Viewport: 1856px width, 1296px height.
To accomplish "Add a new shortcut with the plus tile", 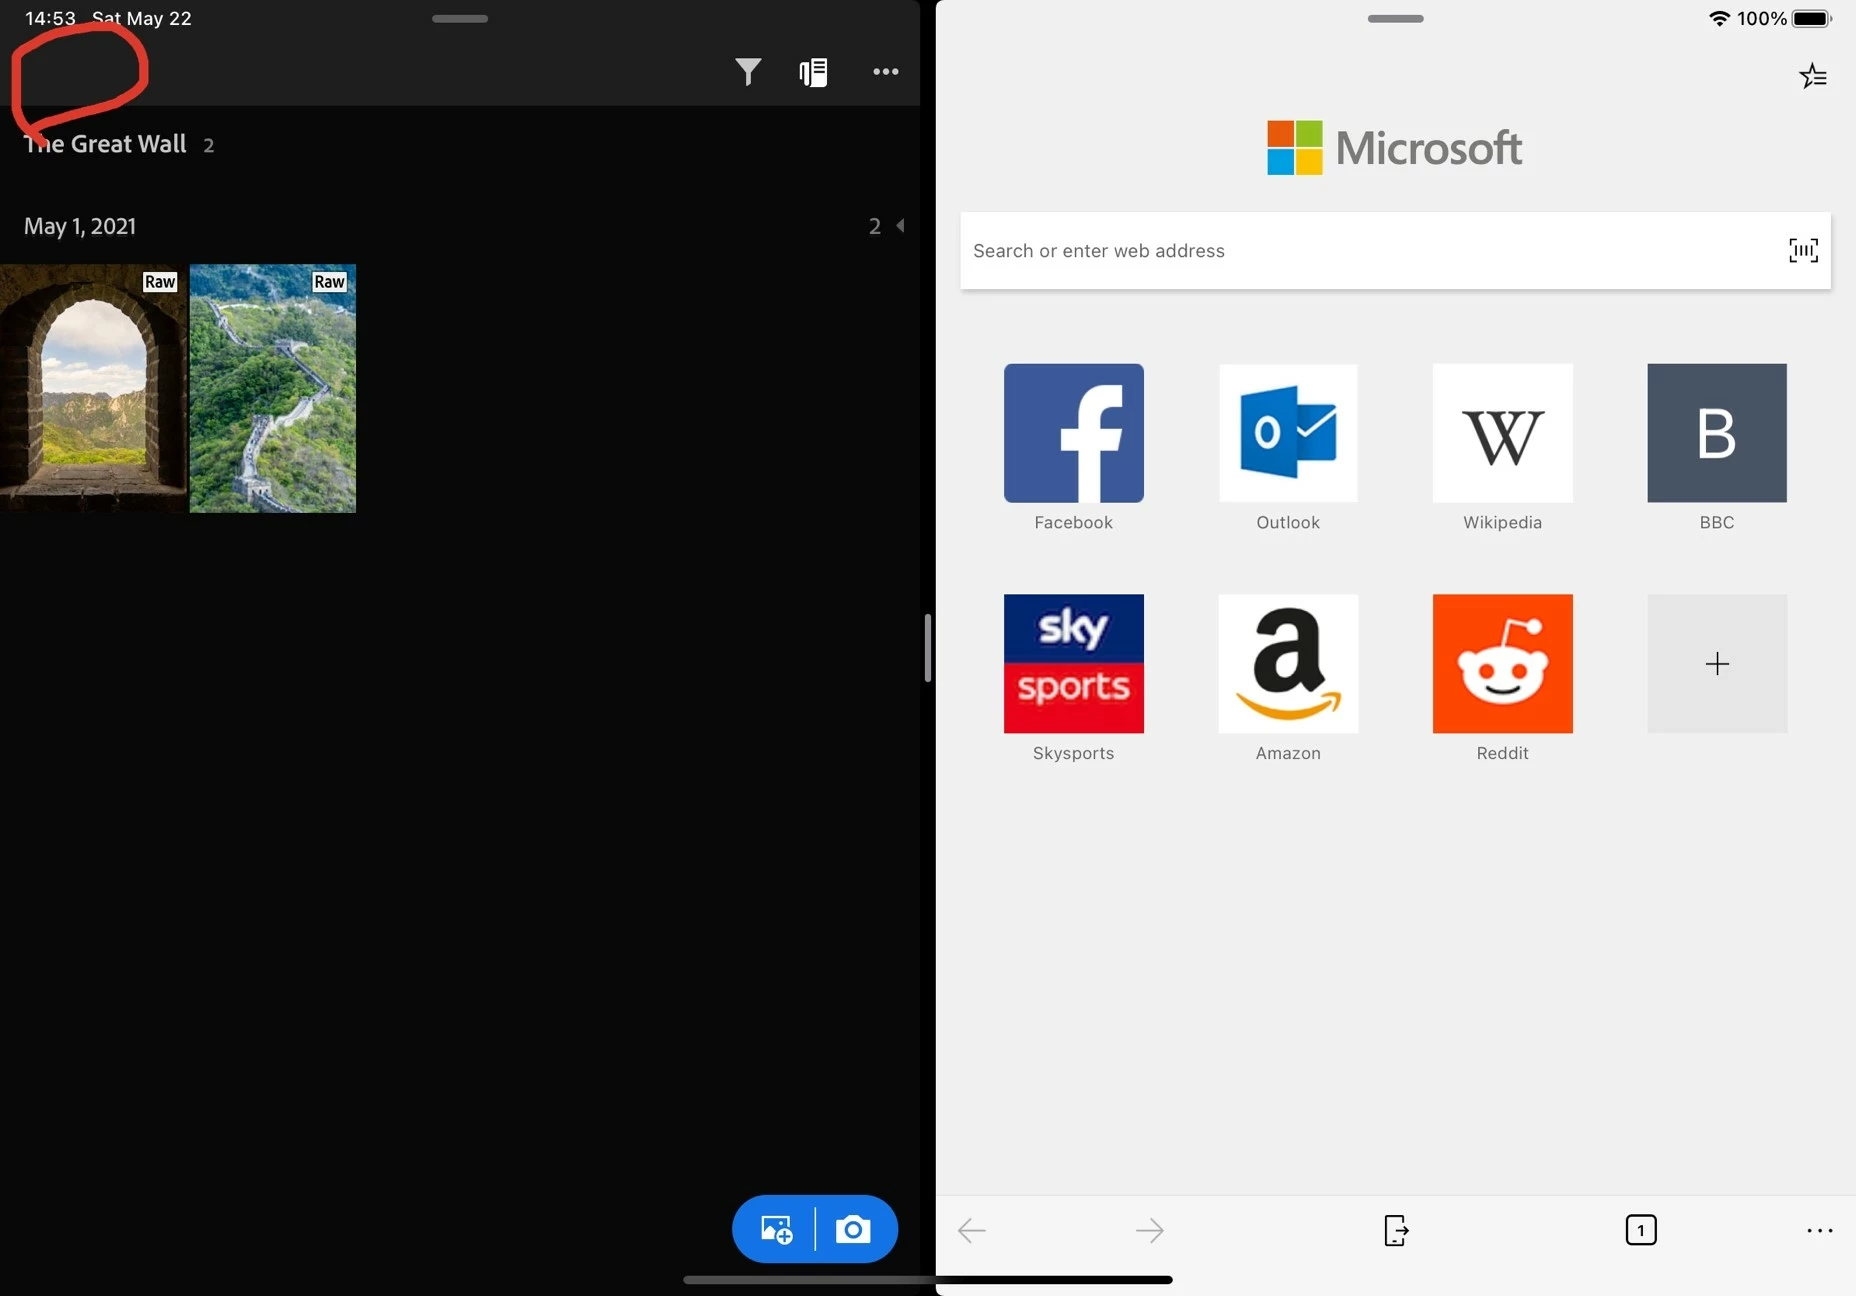I will pyautogui.click(x=1717, y=664).
